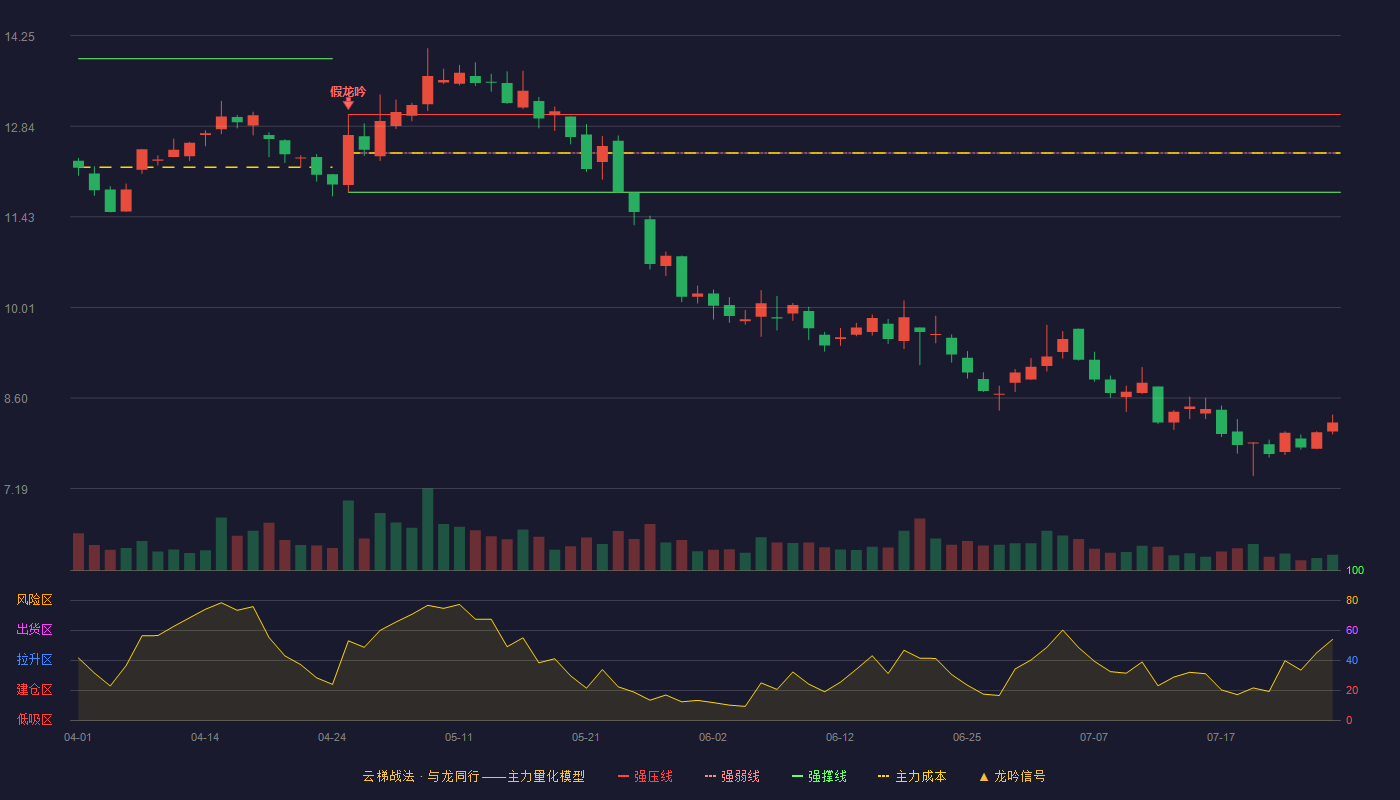Select the 假龙吟 signal label
Image resolution: width=1400 pixels, height=800 pixels.
(x=348, y=91)
